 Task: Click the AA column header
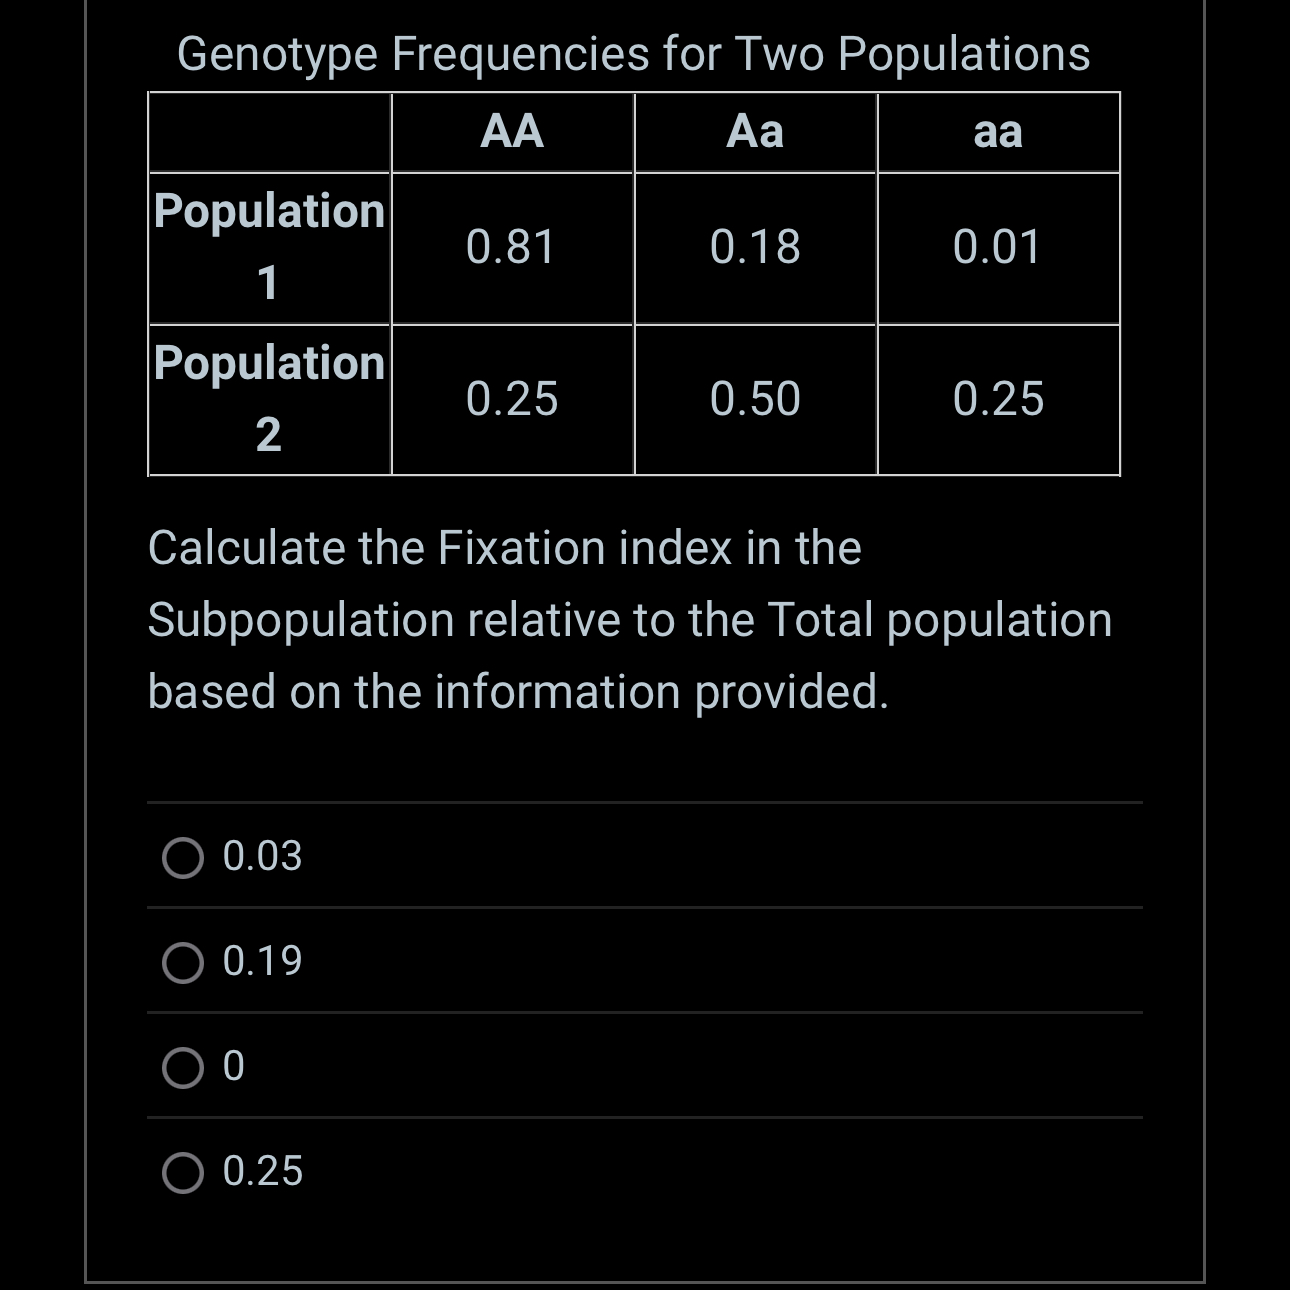513,131
